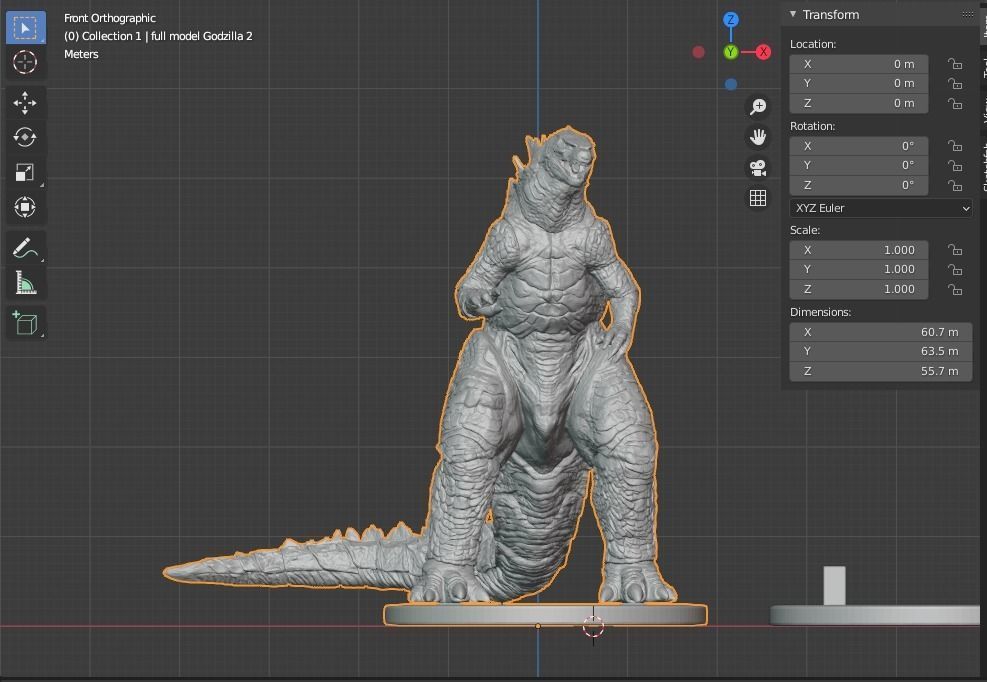Select the Measure tool

[x=25, y=282]
